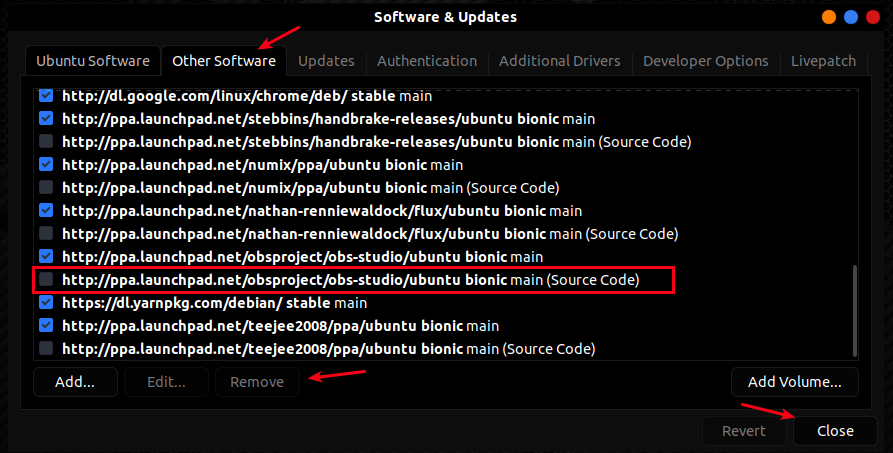Open the Updates tab
893x453 pixels.
point(326,61)
